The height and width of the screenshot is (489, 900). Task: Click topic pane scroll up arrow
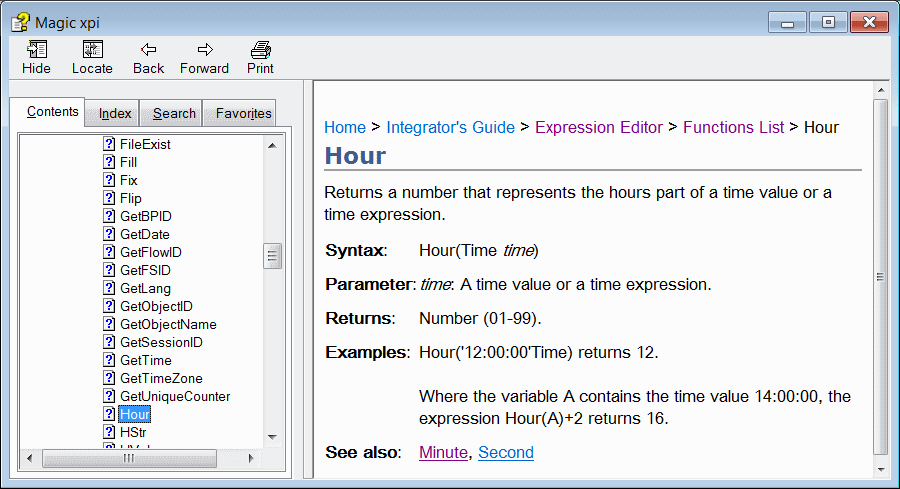(x=881, y=90)
